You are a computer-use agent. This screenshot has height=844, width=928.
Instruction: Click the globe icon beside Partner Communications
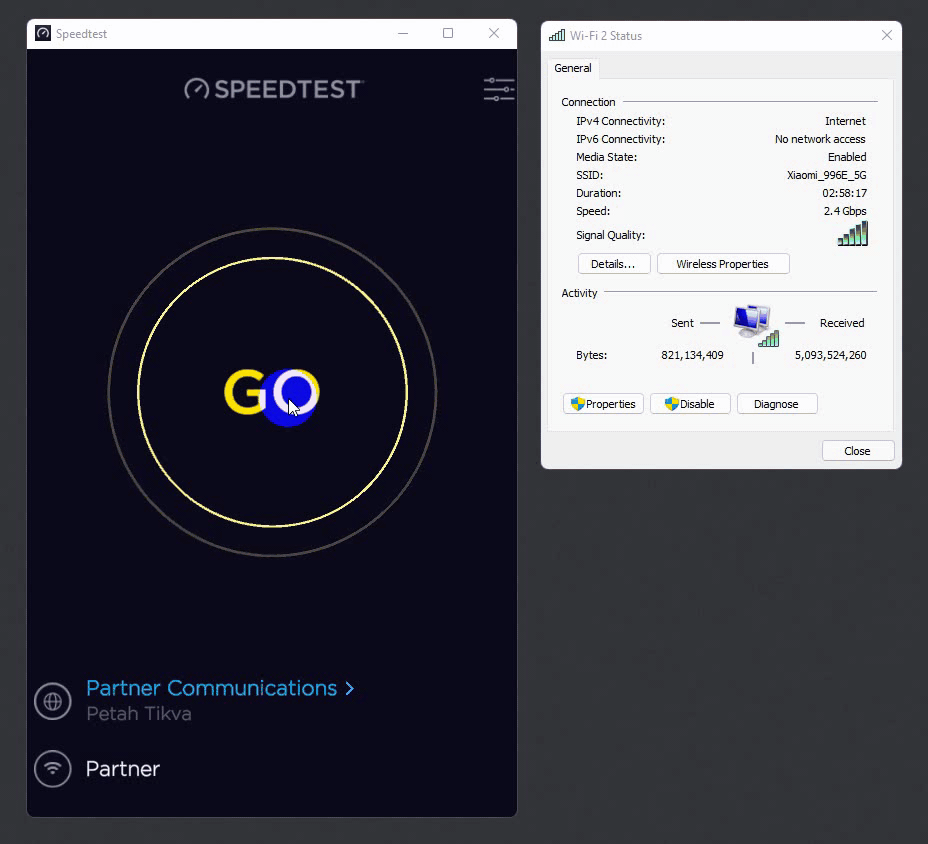(x=53, y=701)
